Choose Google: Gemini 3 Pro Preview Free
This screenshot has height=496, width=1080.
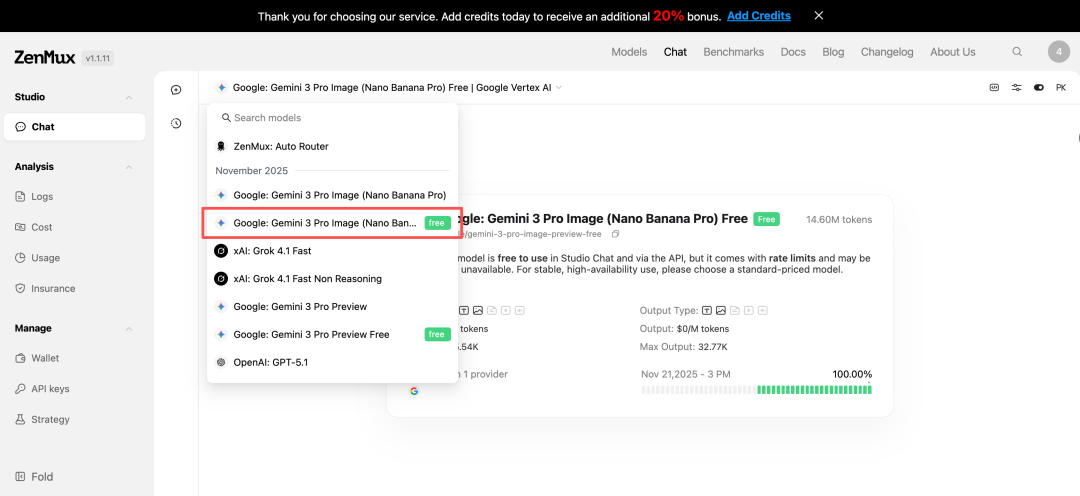coord(333,334)
